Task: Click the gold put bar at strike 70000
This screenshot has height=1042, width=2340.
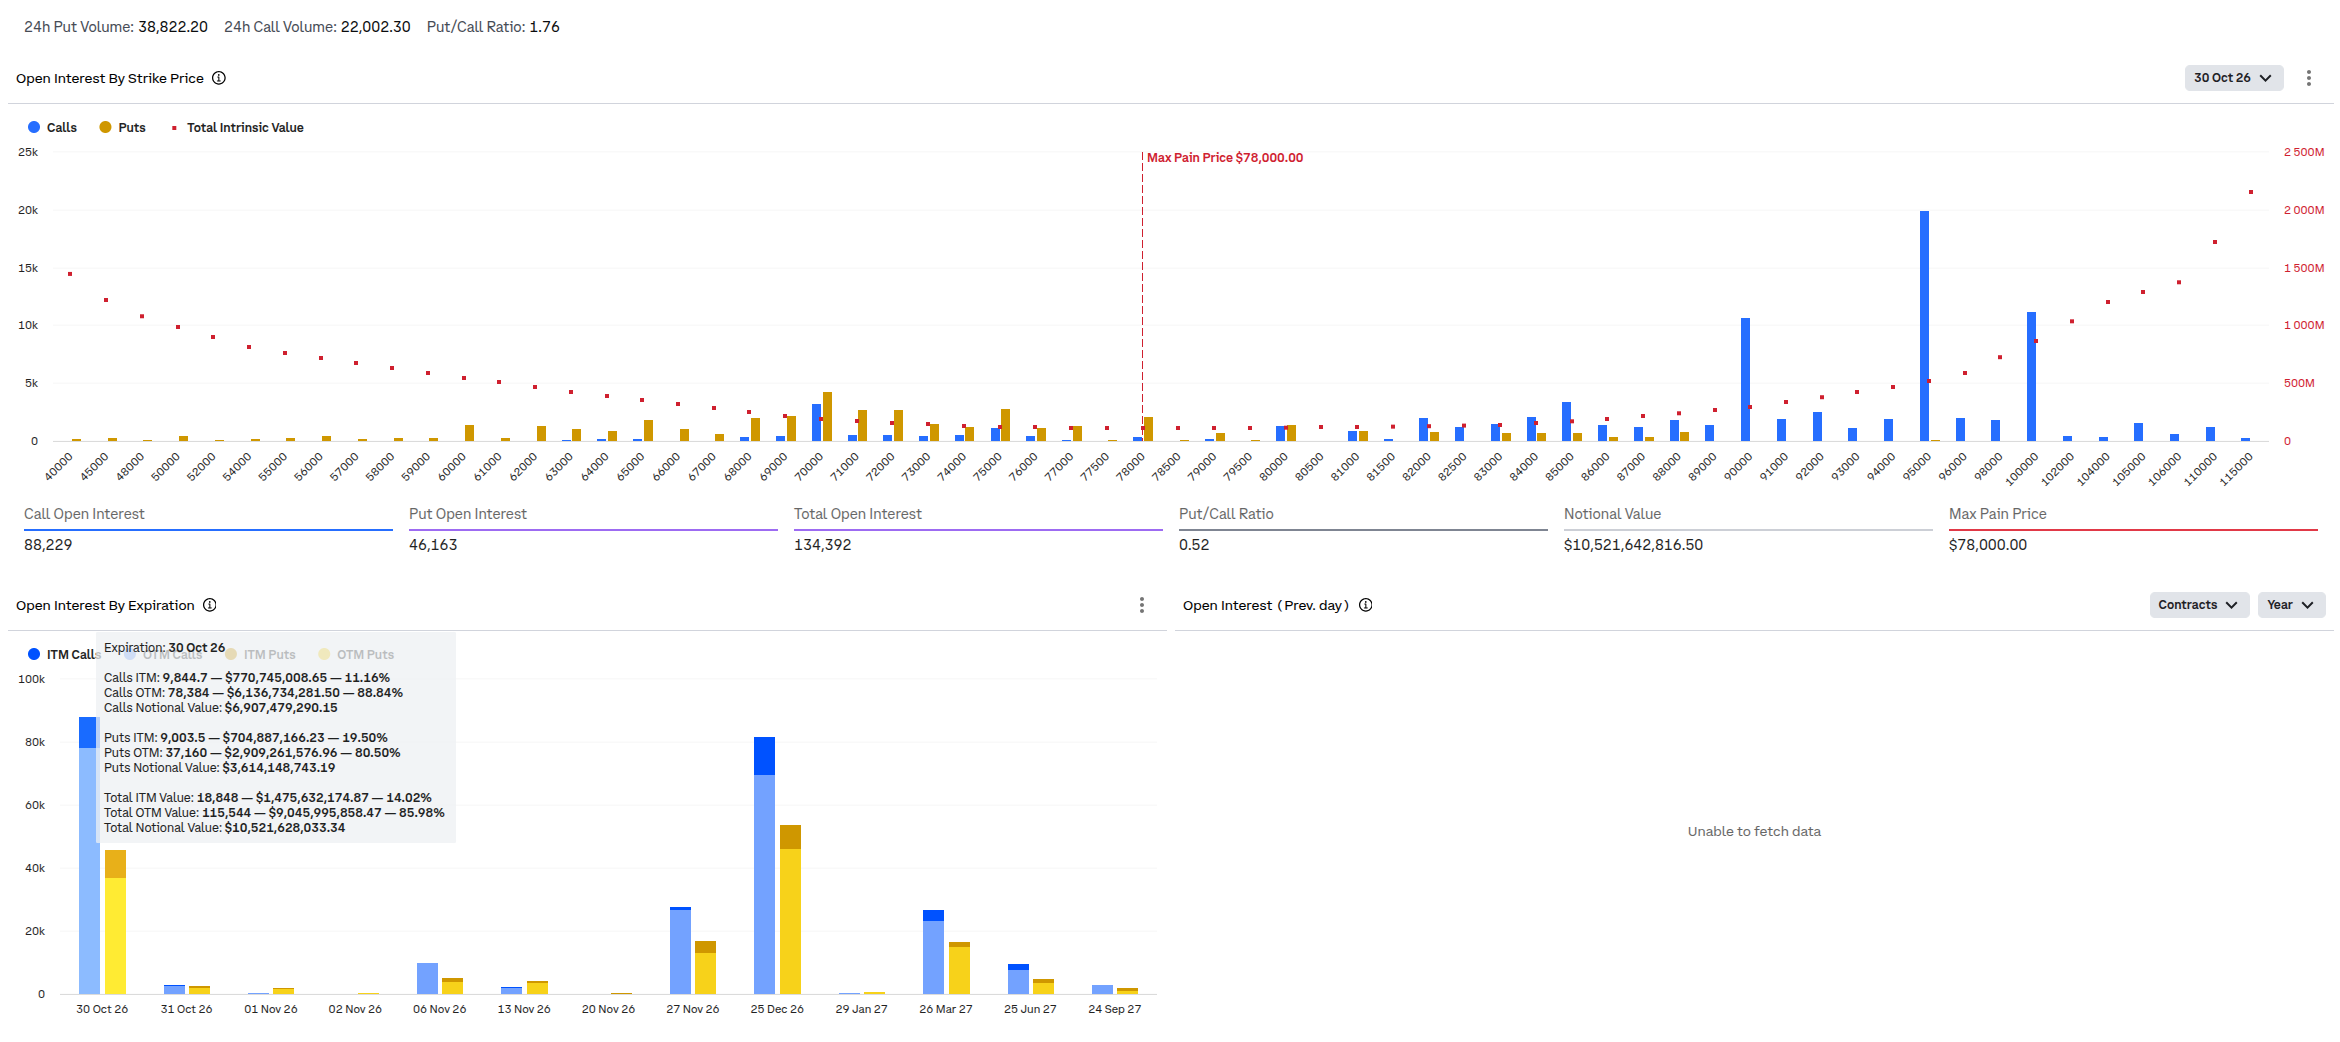Action: pyautogui.click(x=827, y=417)
